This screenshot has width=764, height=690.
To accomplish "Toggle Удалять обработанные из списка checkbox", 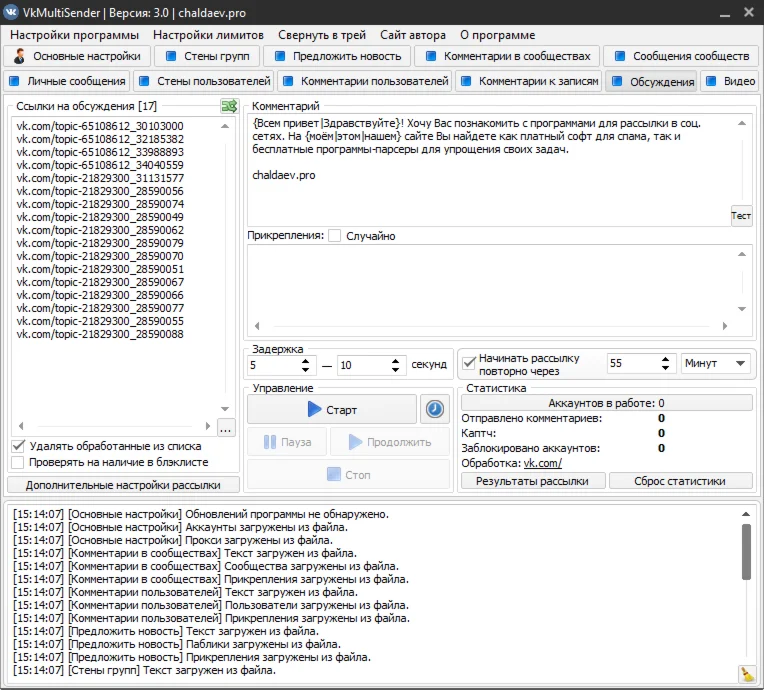I will pos(18,446).
